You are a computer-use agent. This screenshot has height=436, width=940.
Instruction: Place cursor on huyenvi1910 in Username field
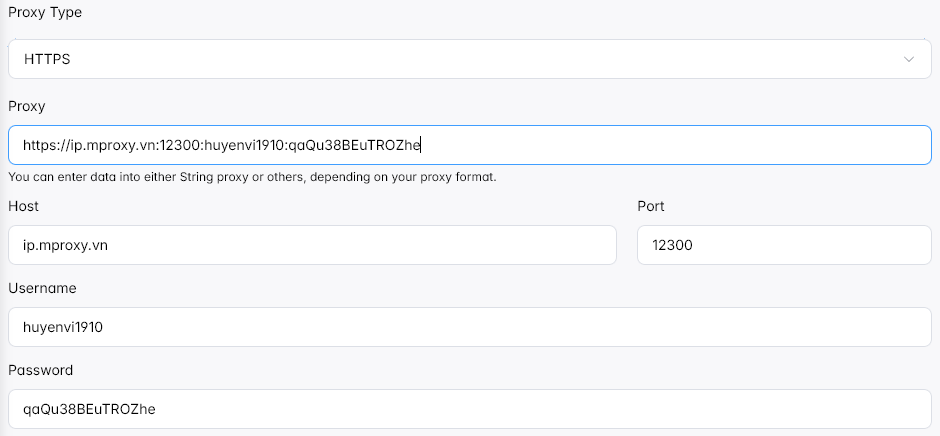(63, 327)
